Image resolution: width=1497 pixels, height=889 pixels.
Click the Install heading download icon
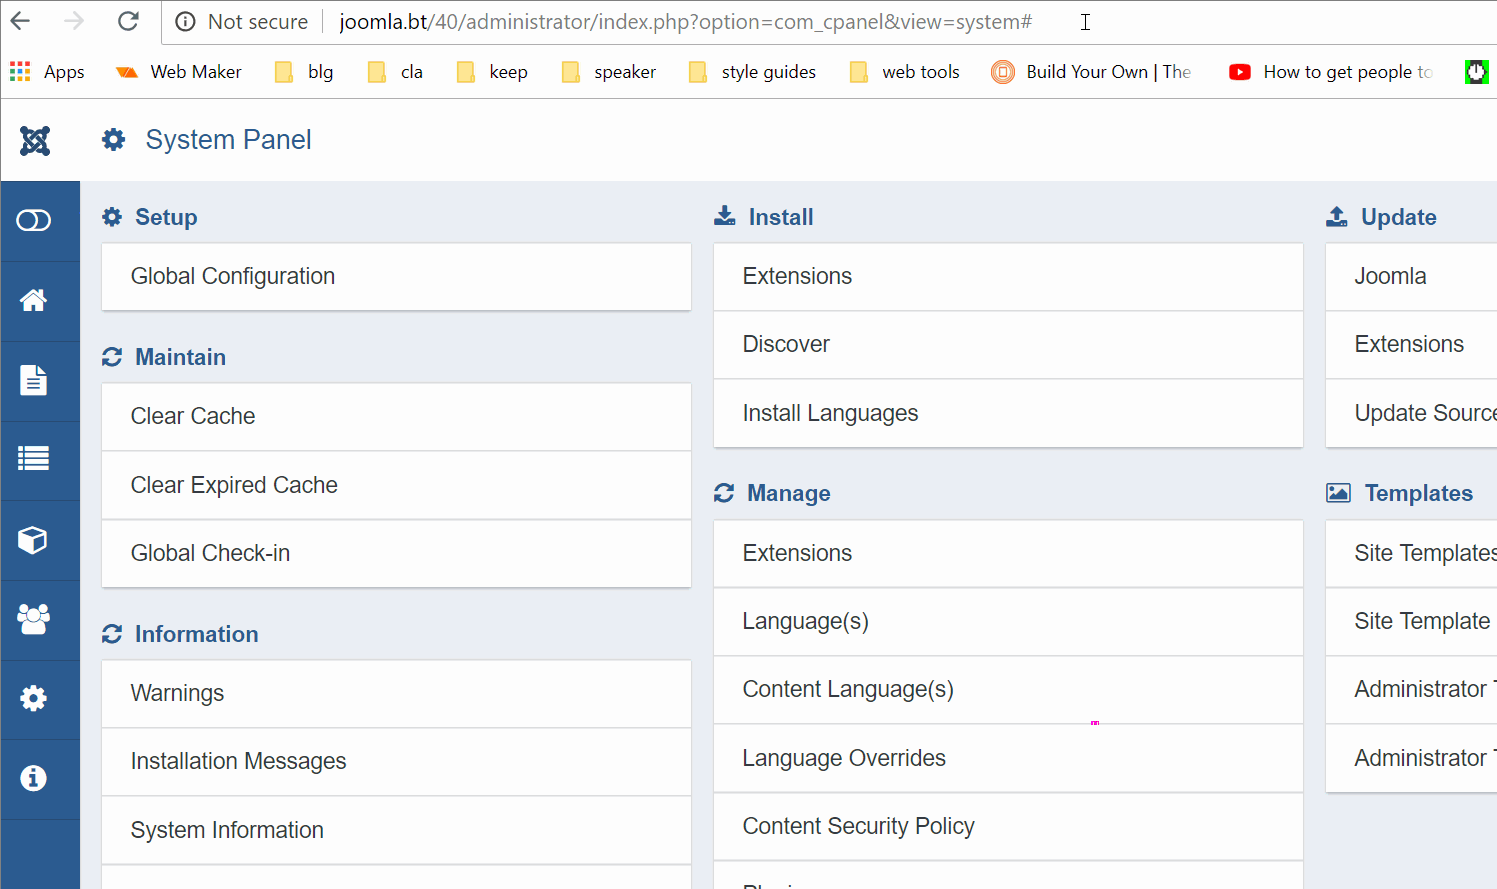[725, 216]
